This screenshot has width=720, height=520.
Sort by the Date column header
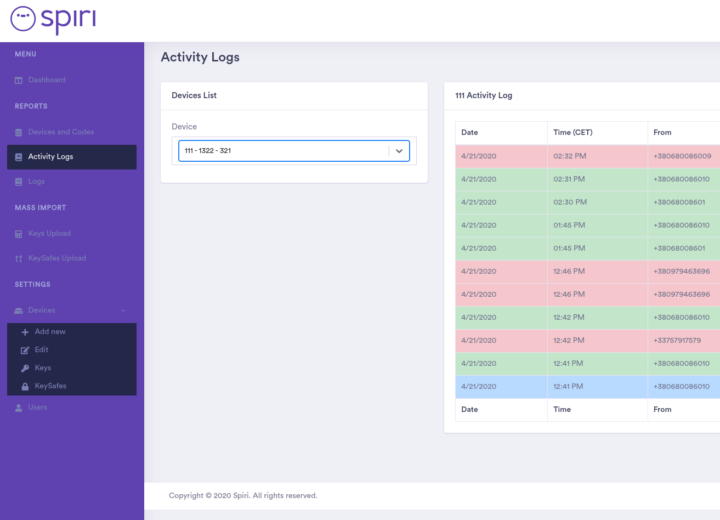(x=470, y=133)
